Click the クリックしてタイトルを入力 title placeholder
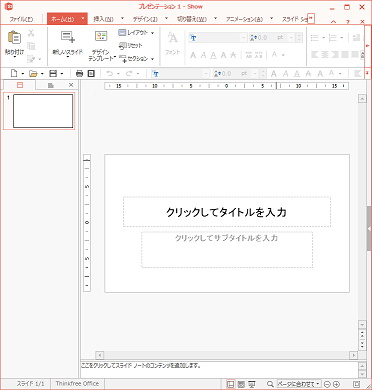372x390 pixels. pos(227,212)
